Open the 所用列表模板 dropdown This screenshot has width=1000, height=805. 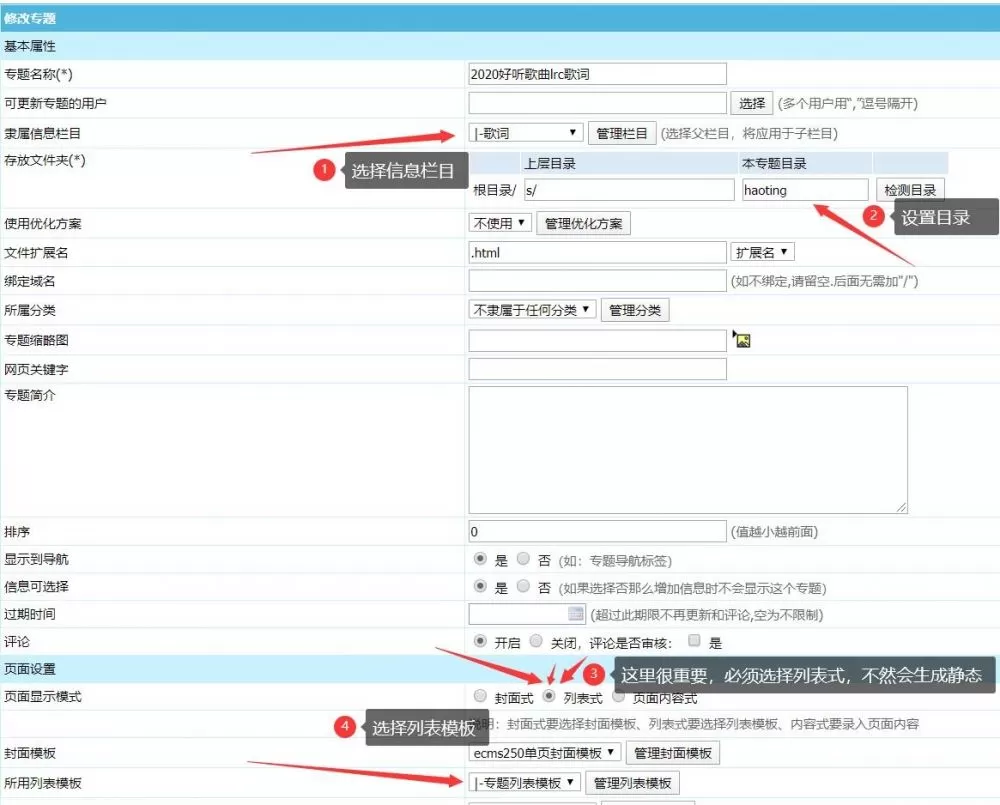pos(524,783)
